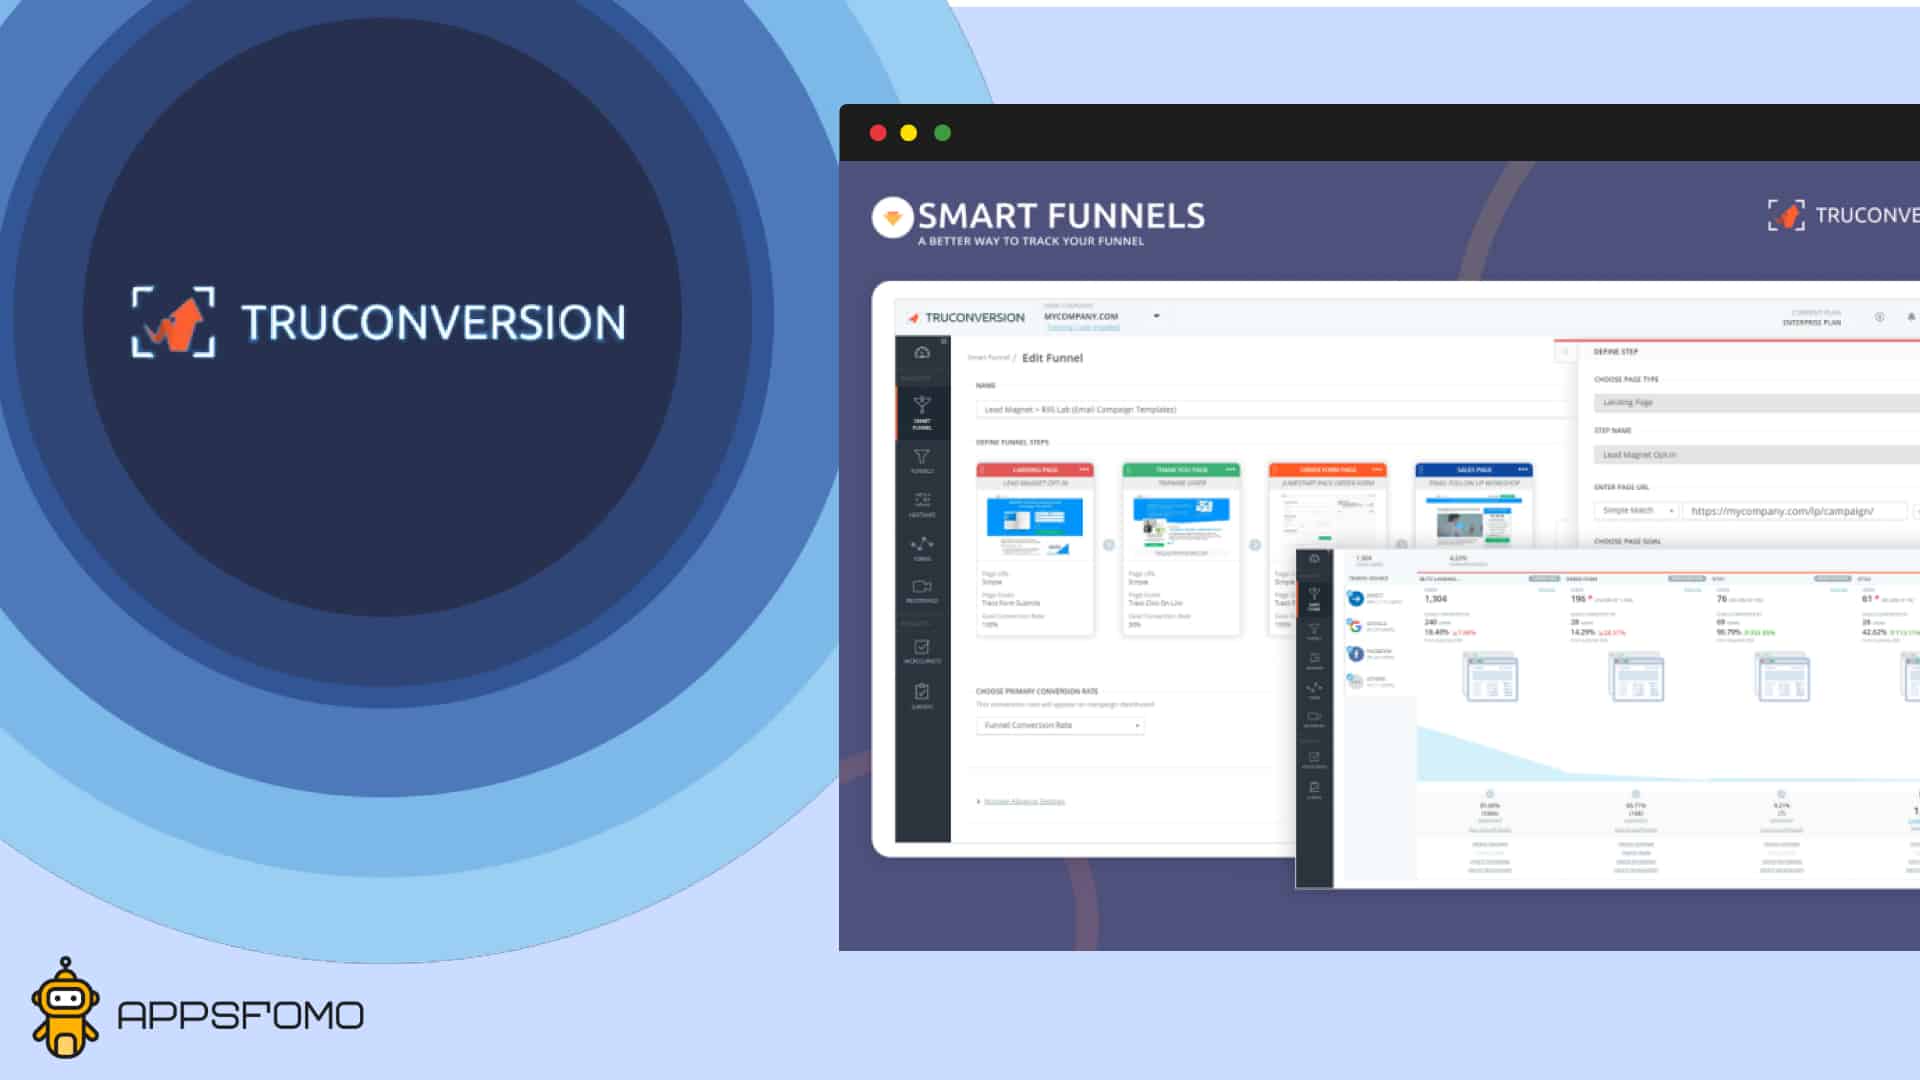Click TruConversion logo in app header
Viewport: 1920px width, 1080px height.
click(x=966, y=318)
